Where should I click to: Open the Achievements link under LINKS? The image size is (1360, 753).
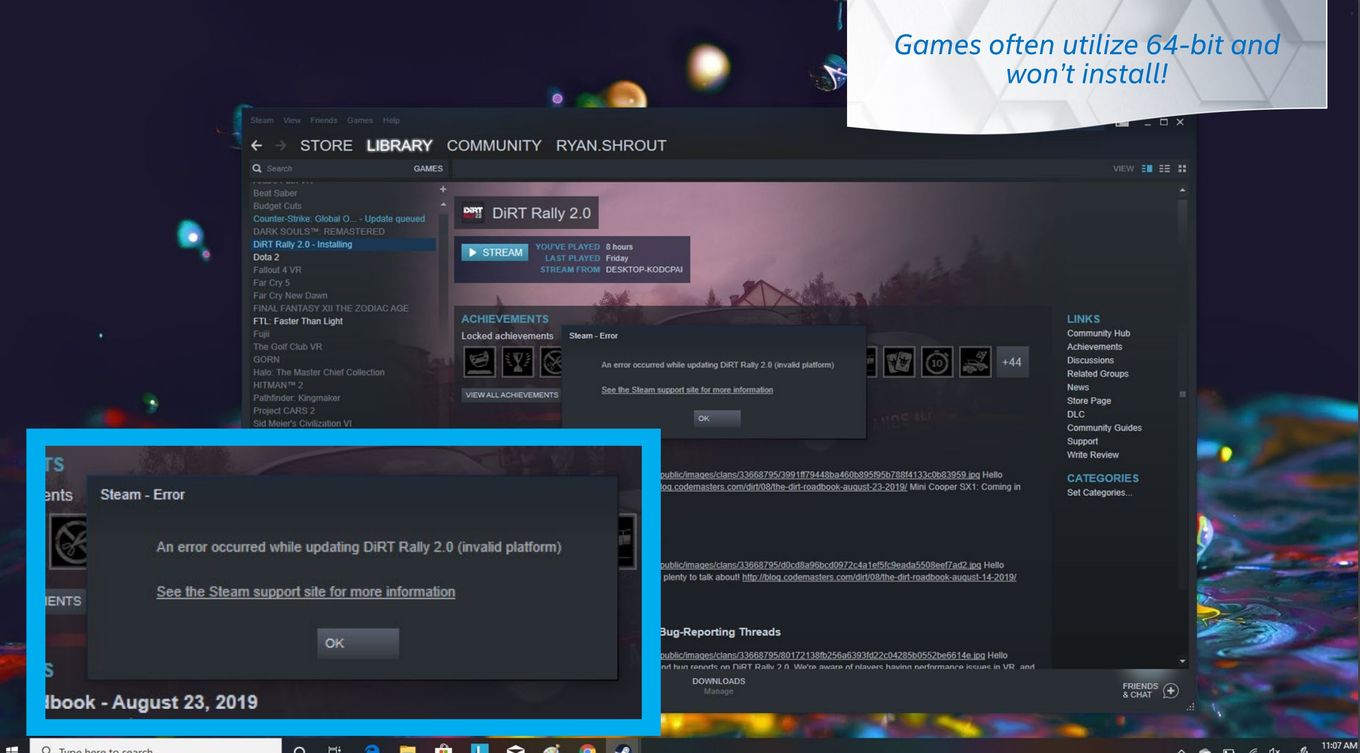pyautogui.click(x=1094, y=347)
